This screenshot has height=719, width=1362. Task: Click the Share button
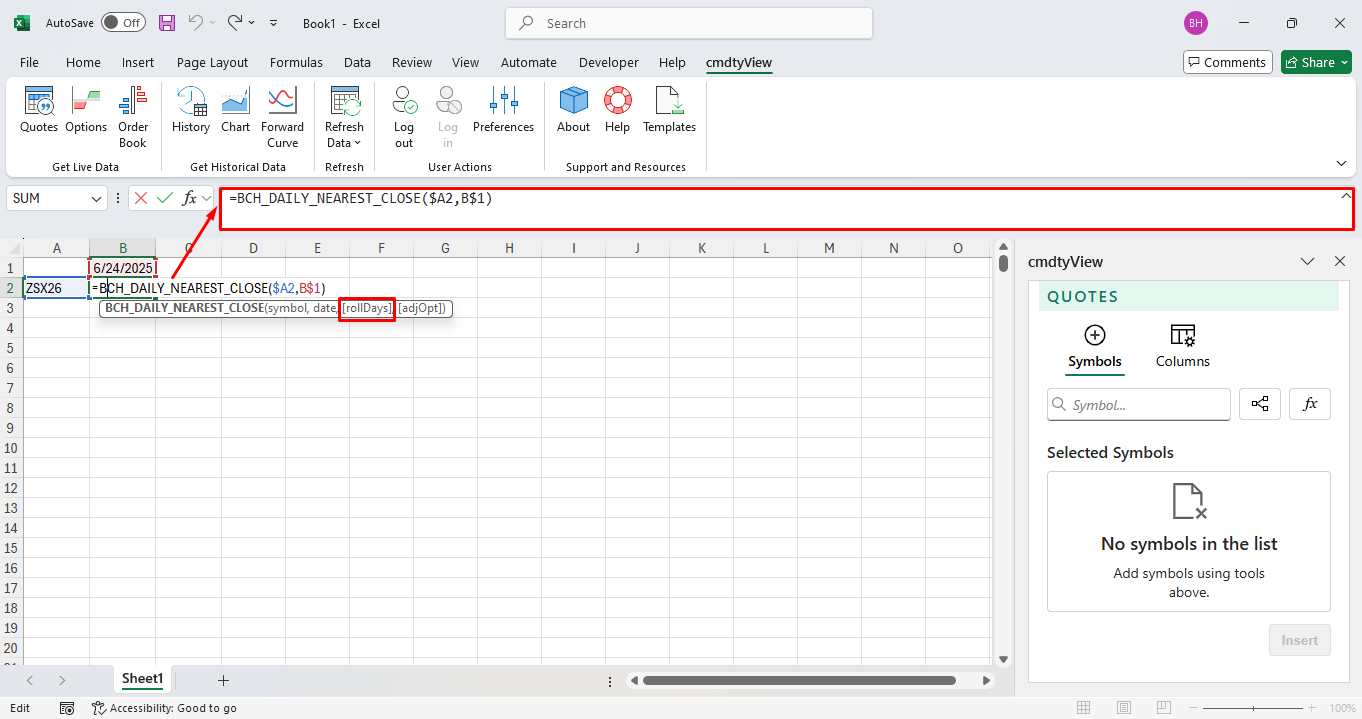[1317, 62]
